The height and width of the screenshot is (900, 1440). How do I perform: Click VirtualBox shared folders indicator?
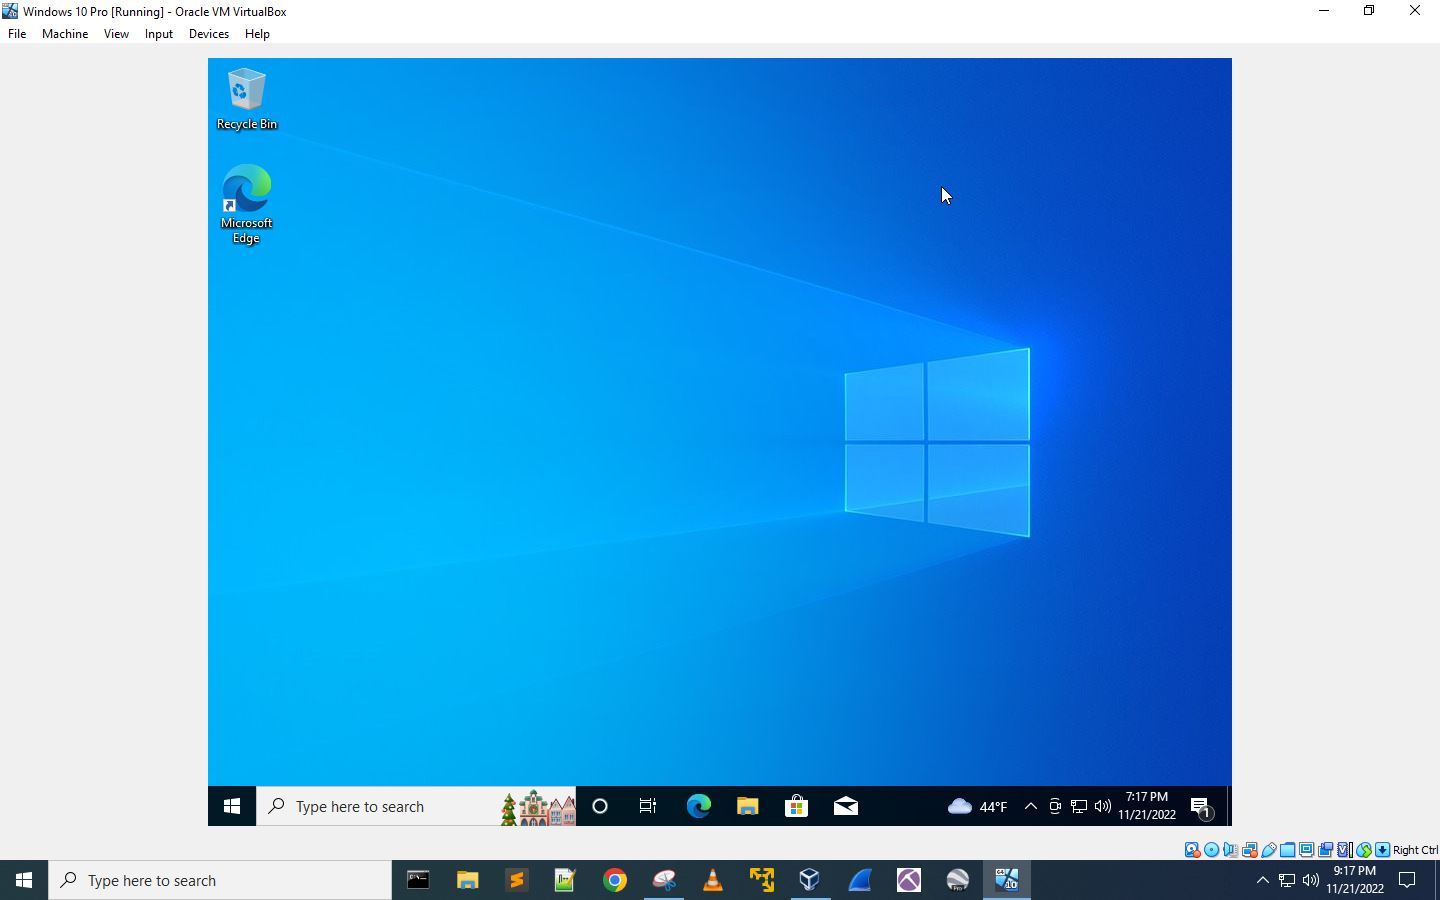1287,850
